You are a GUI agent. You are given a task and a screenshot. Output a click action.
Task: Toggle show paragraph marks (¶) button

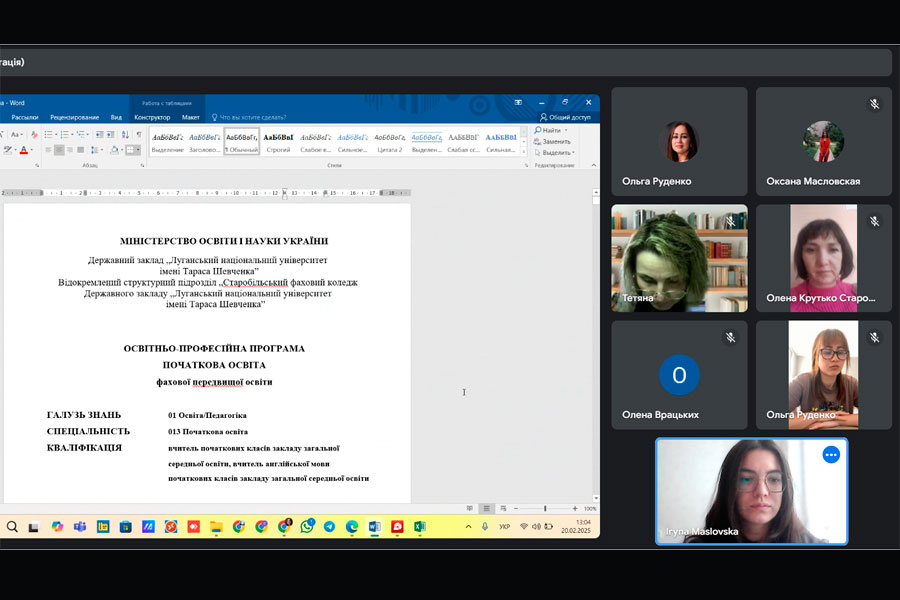coord(139,134)
